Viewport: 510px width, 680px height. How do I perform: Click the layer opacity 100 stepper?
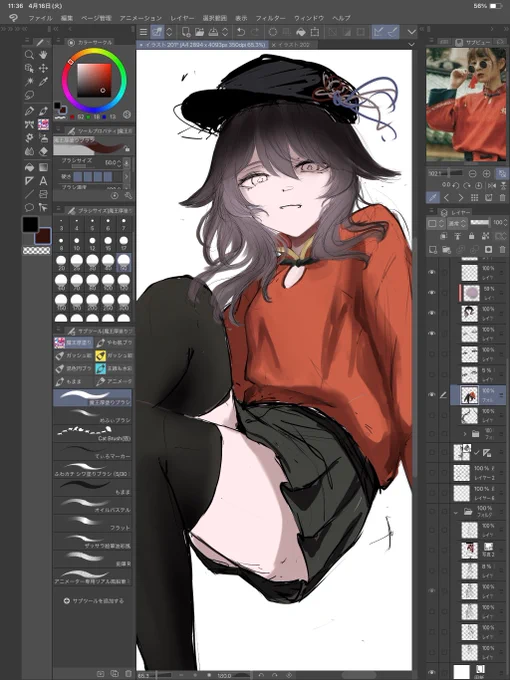click(505, 222)
